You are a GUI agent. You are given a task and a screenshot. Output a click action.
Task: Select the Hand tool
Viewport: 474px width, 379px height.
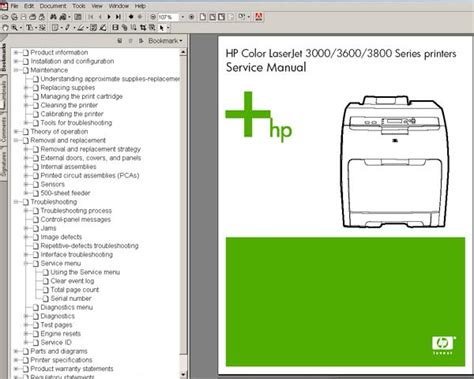[x=5, y=28]
